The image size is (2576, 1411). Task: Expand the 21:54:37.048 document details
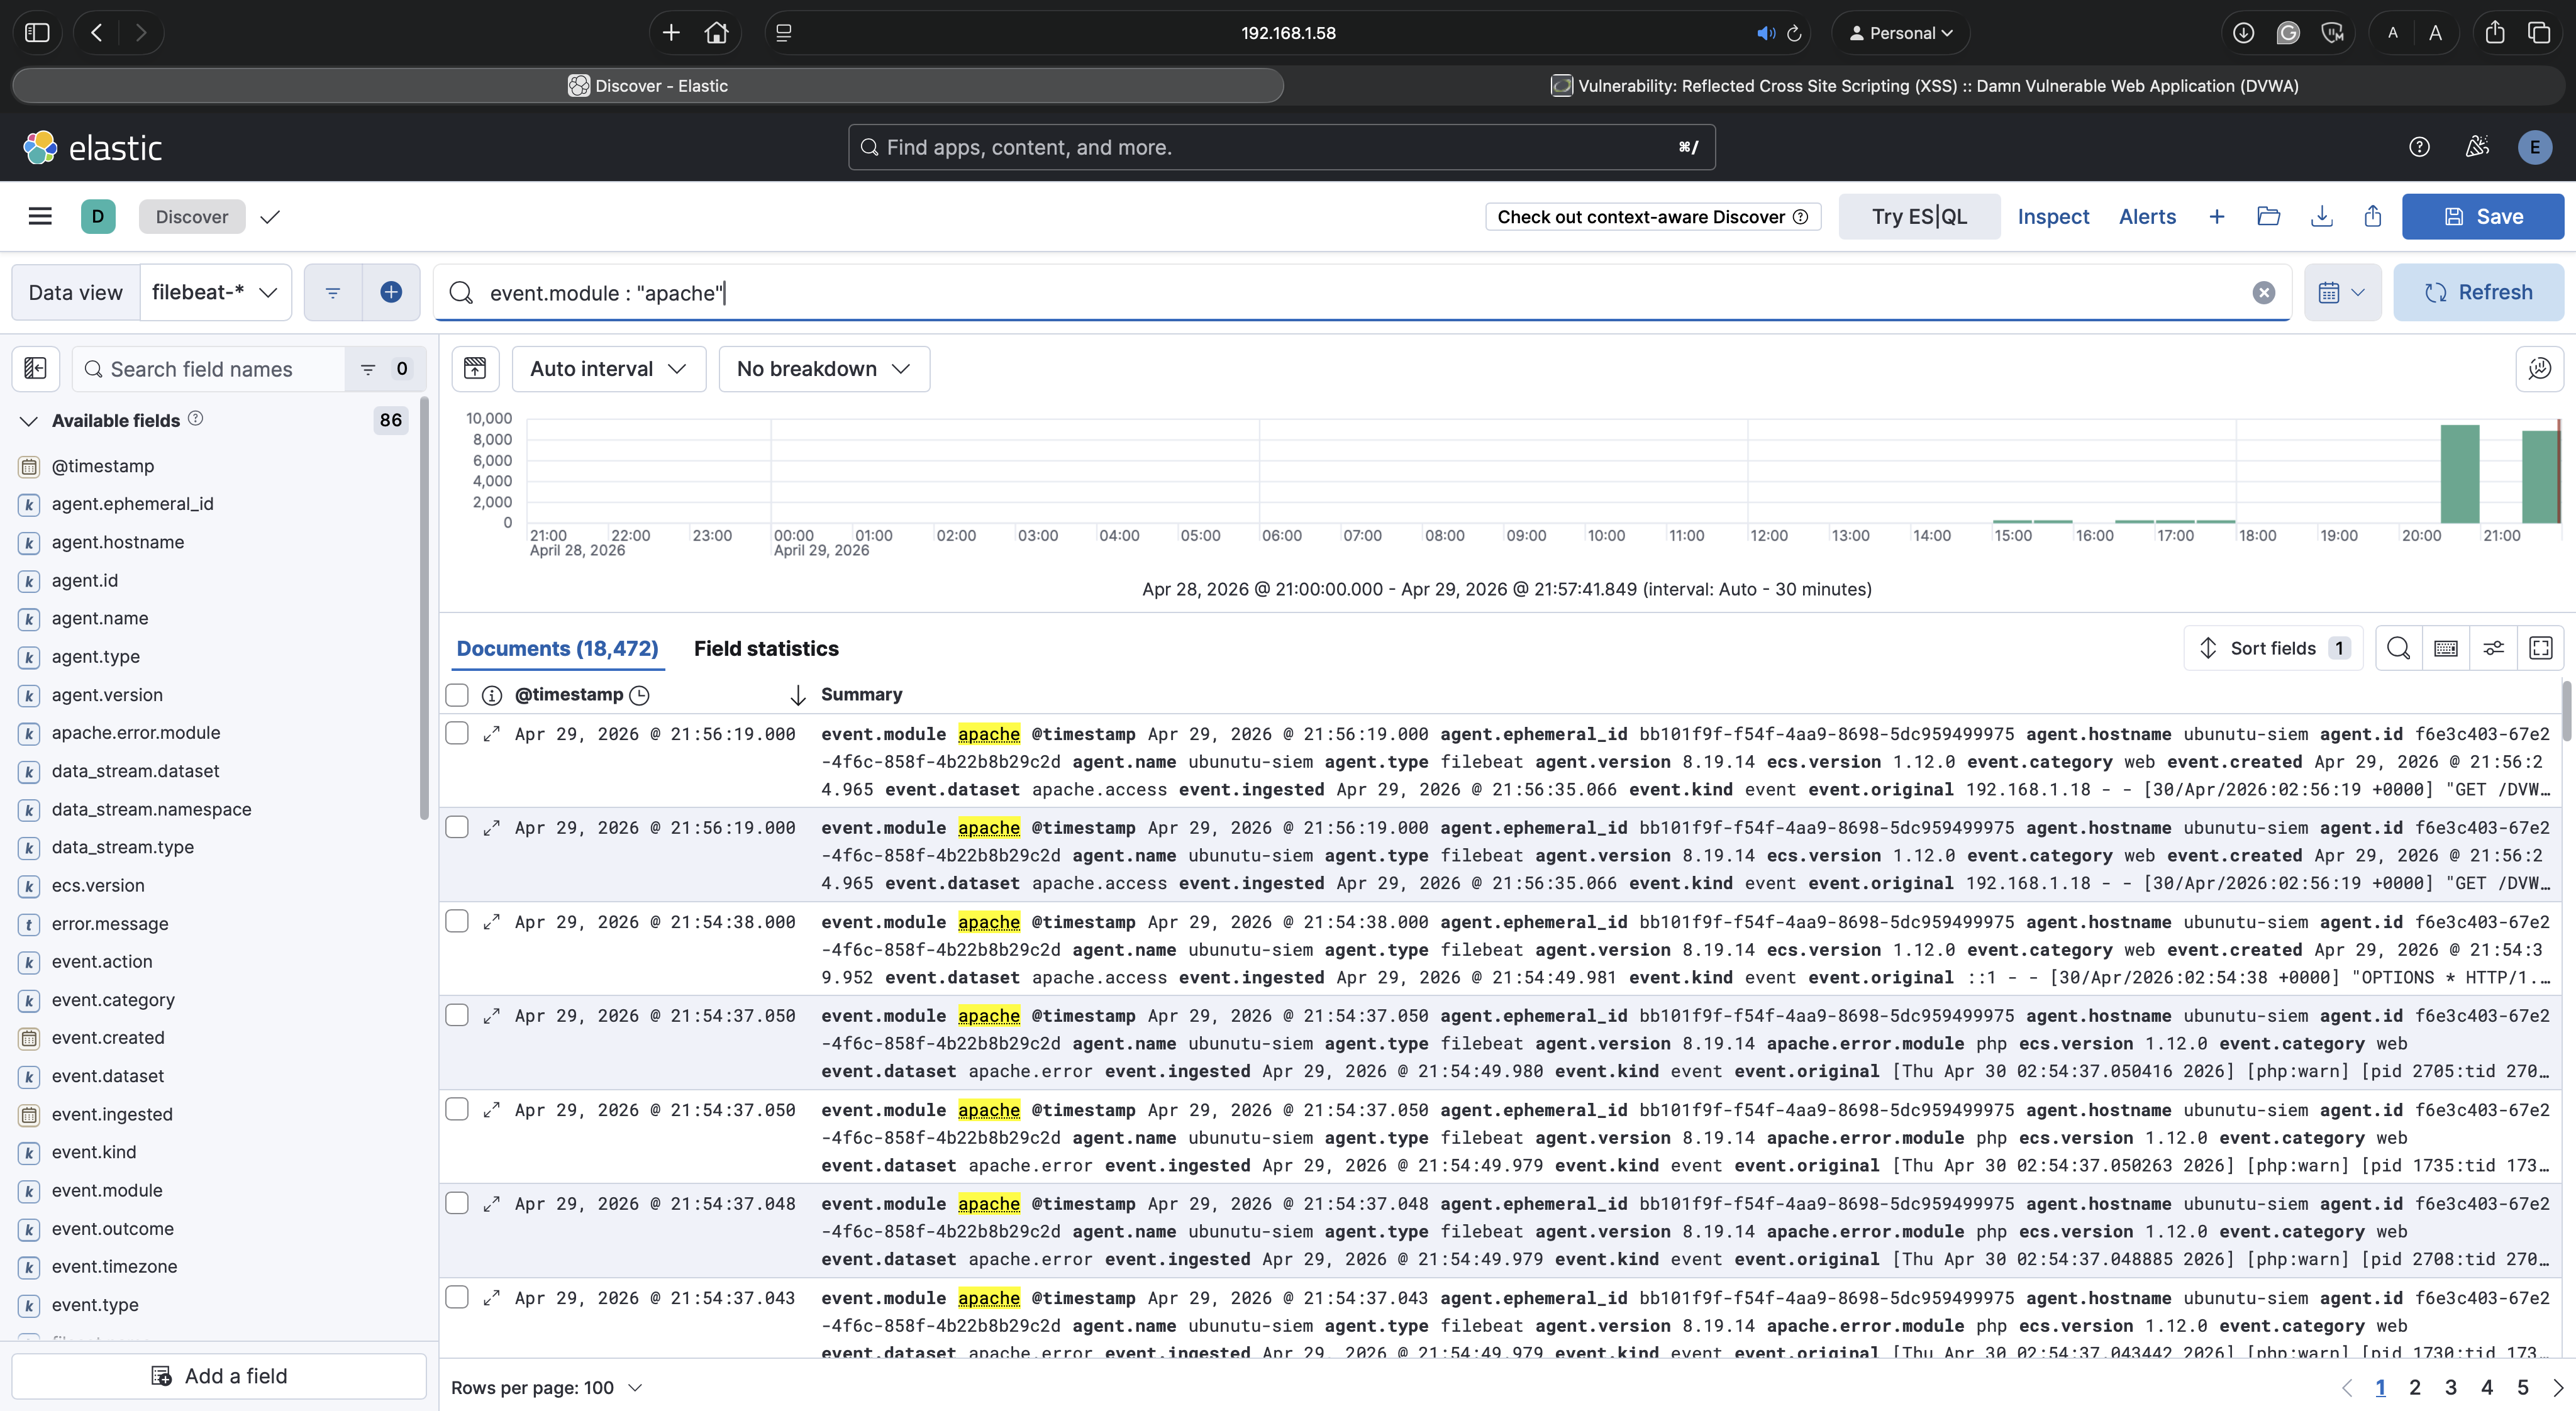pos(491,1204)
